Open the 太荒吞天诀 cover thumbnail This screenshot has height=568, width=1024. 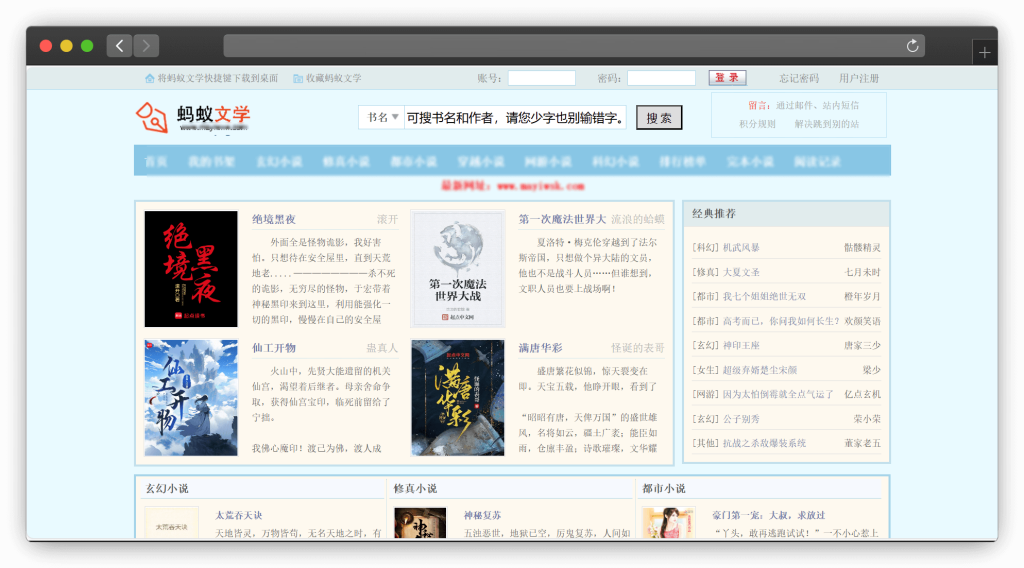coord(171,523)
